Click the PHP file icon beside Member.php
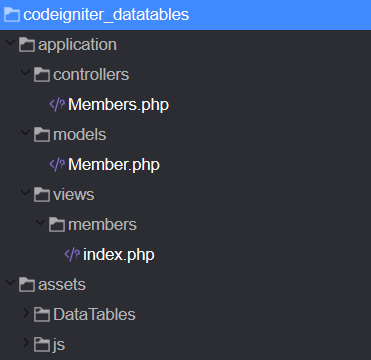The height and width of the screenshot is (360, 371). point(57,165)
